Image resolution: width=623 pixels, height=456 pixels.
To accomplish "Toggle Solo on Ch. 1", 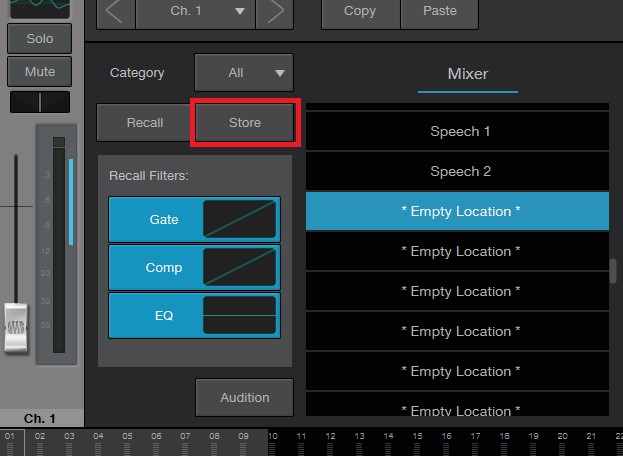I will tap(39, 39).
